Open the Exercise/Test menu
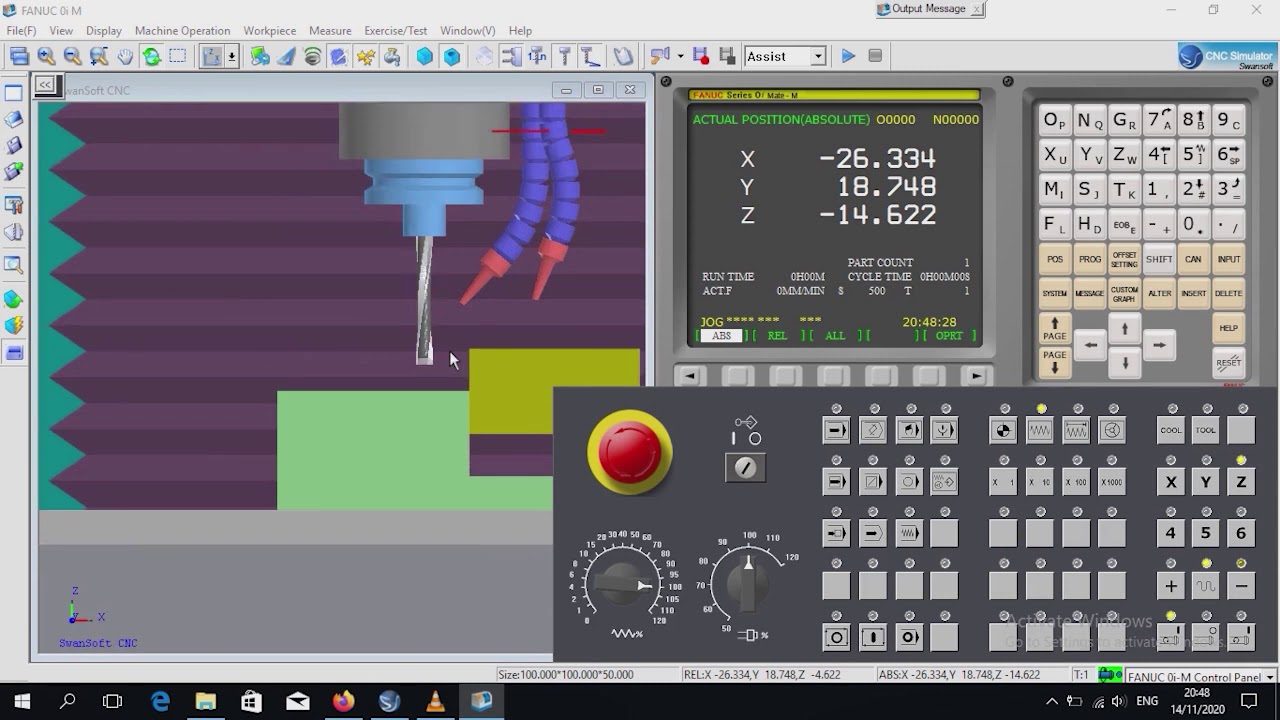This screenshot has height=720, width=1280. point(395,31)
